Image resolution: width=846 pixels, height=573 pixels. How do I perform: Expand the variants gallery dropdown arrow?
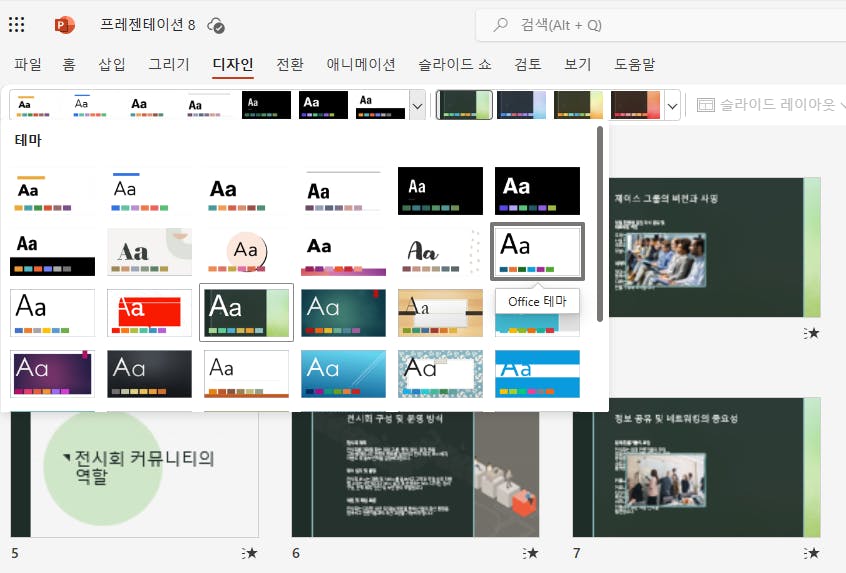672,104
